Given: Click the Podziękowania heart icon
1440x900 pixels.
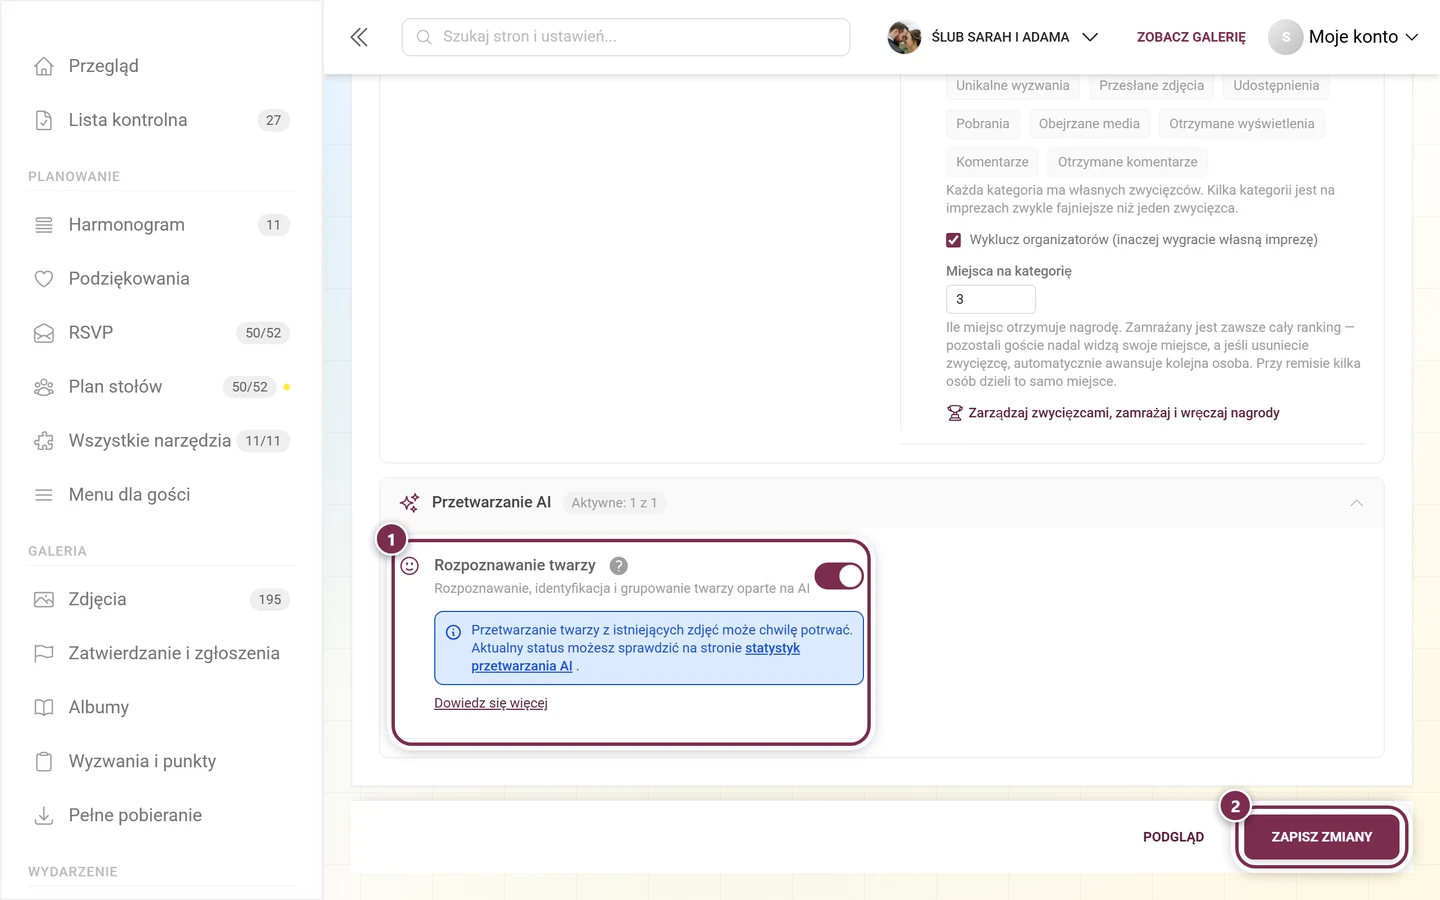Looking at the screenshot, I should 44,279.
